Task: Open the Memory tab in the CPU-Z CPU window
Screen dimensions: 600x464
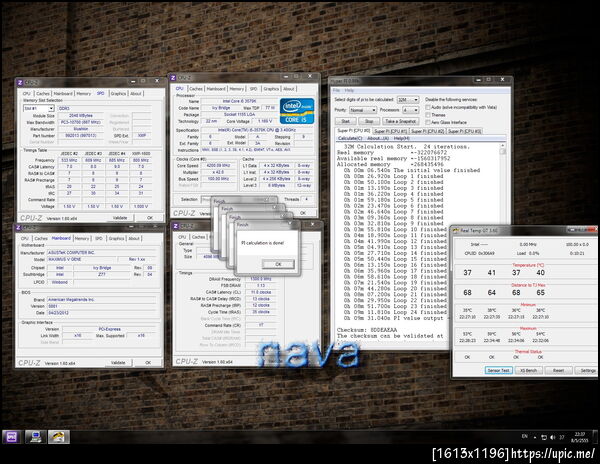Action: click(x=236, y=89)
